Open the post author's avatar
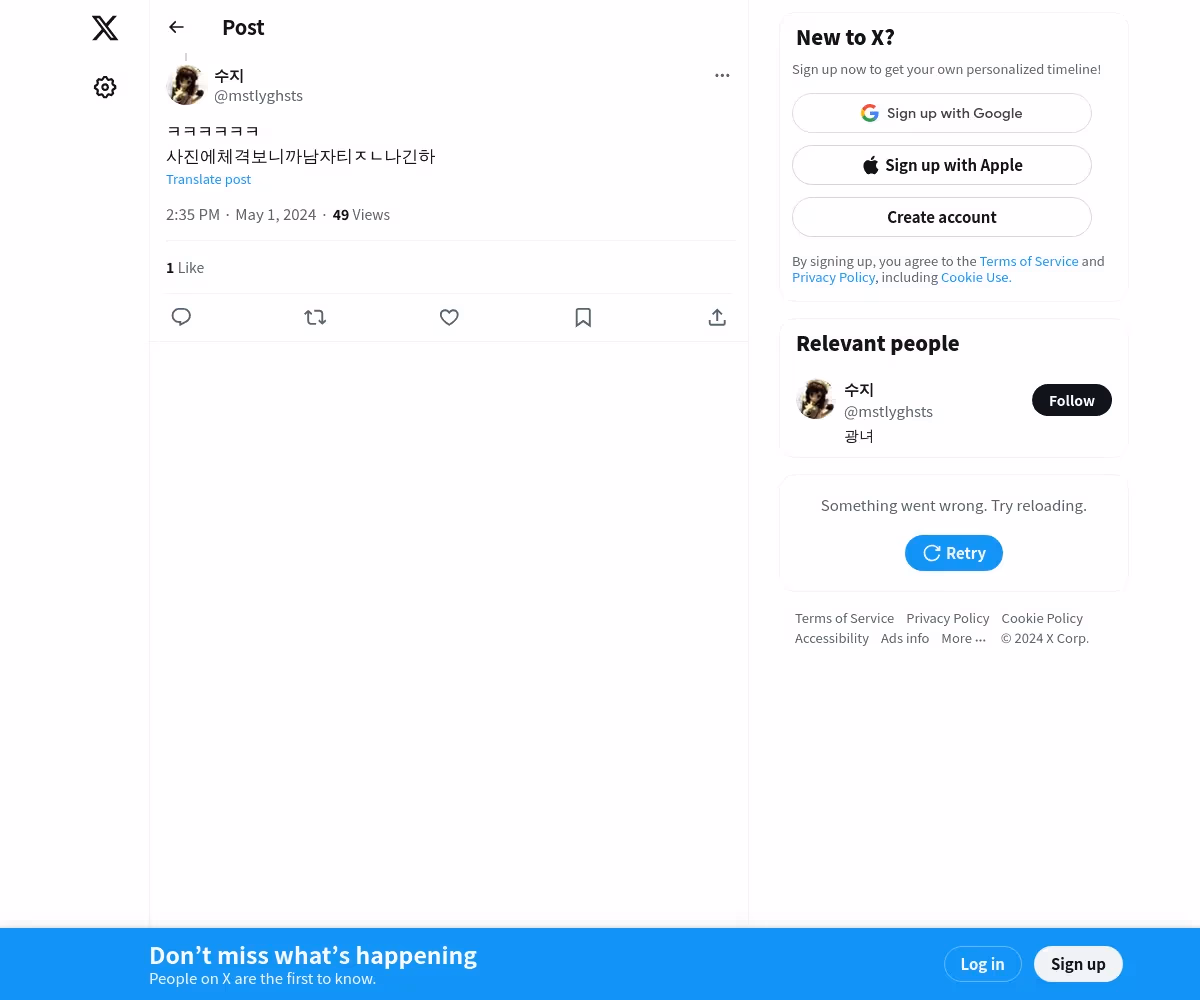1200x1000 pixels. tap(186, 85)
